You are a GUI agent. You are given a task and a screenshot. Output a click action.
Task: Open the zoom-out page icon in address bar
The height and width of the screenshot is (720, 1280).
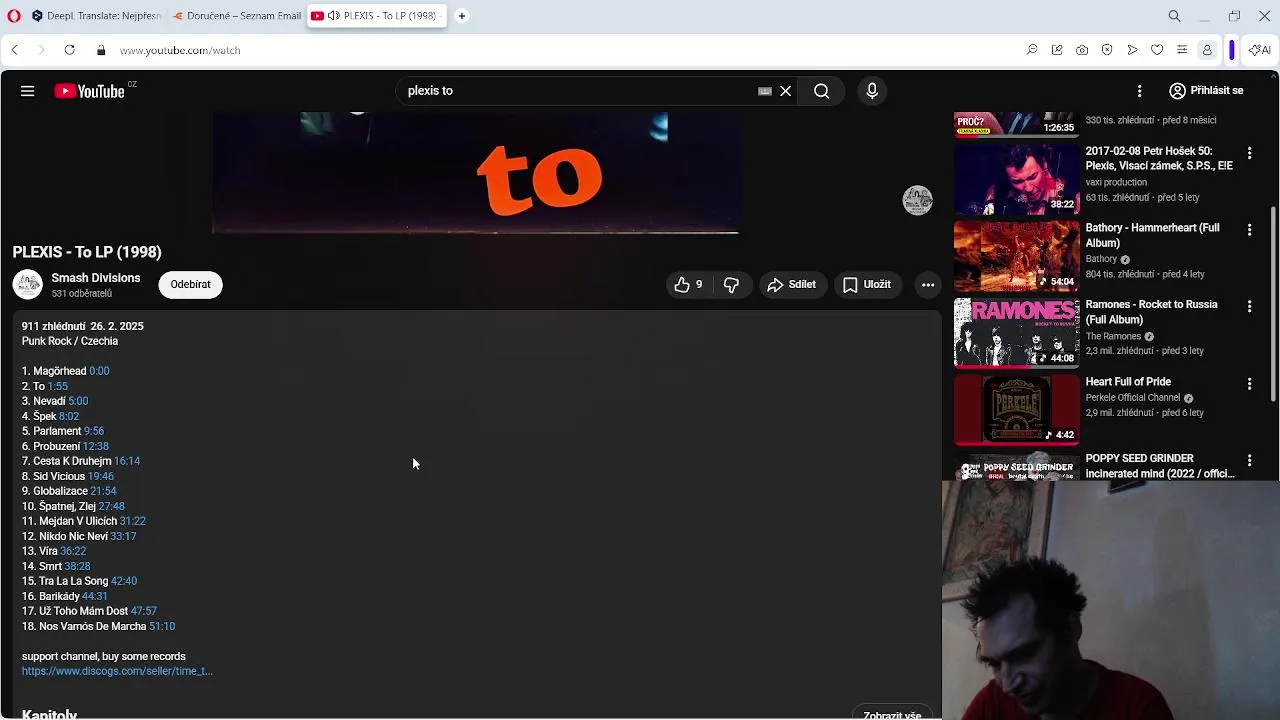(1032, 50)
